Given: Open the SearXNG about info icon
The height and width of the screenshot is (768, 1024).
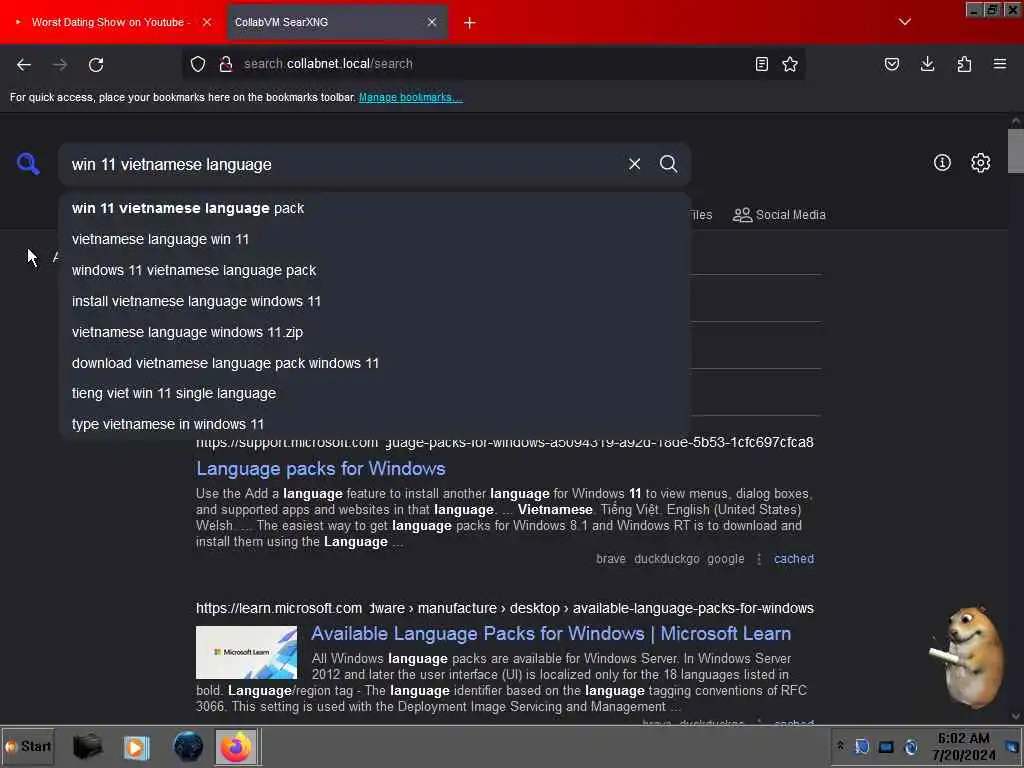Looking at the screenshot, I should point(942,163).
